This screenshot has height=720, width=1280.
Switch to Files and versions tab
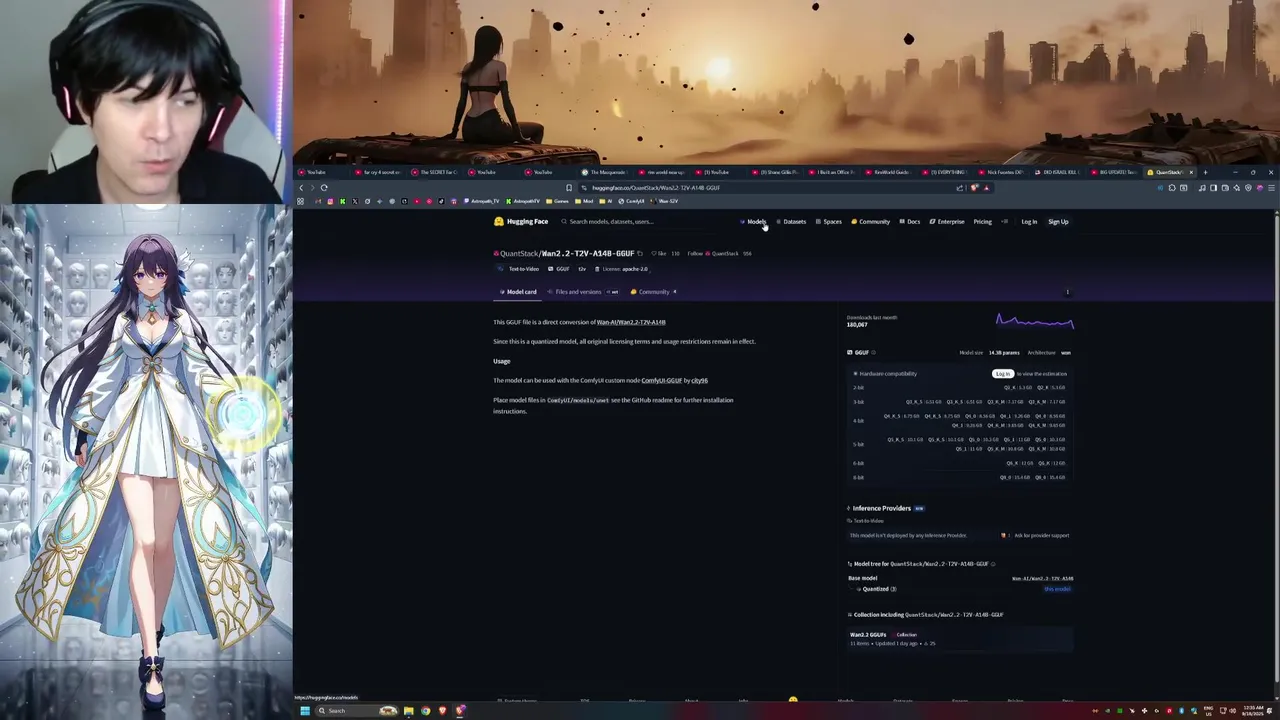pyautogui.click(x=587, y=292)
